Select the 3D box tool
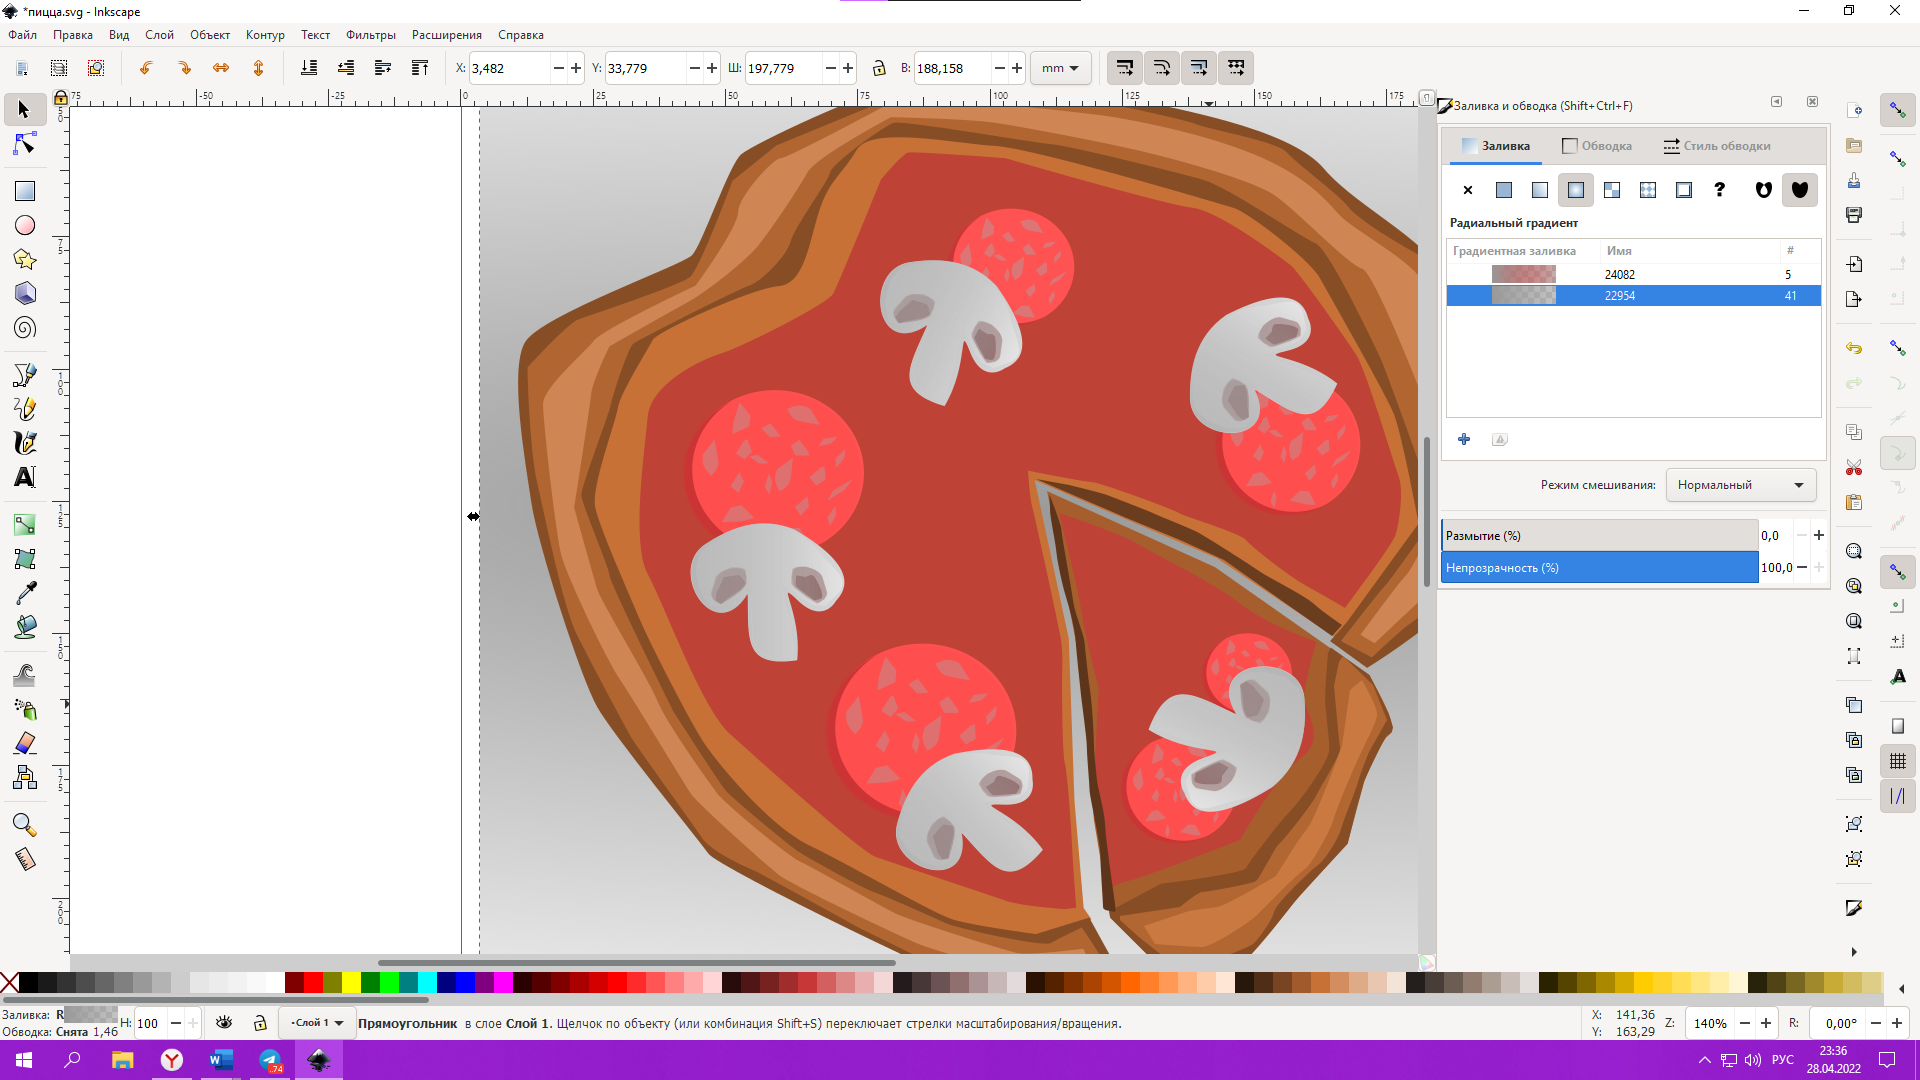The image size is (1920, 1080). pos(25,294)
